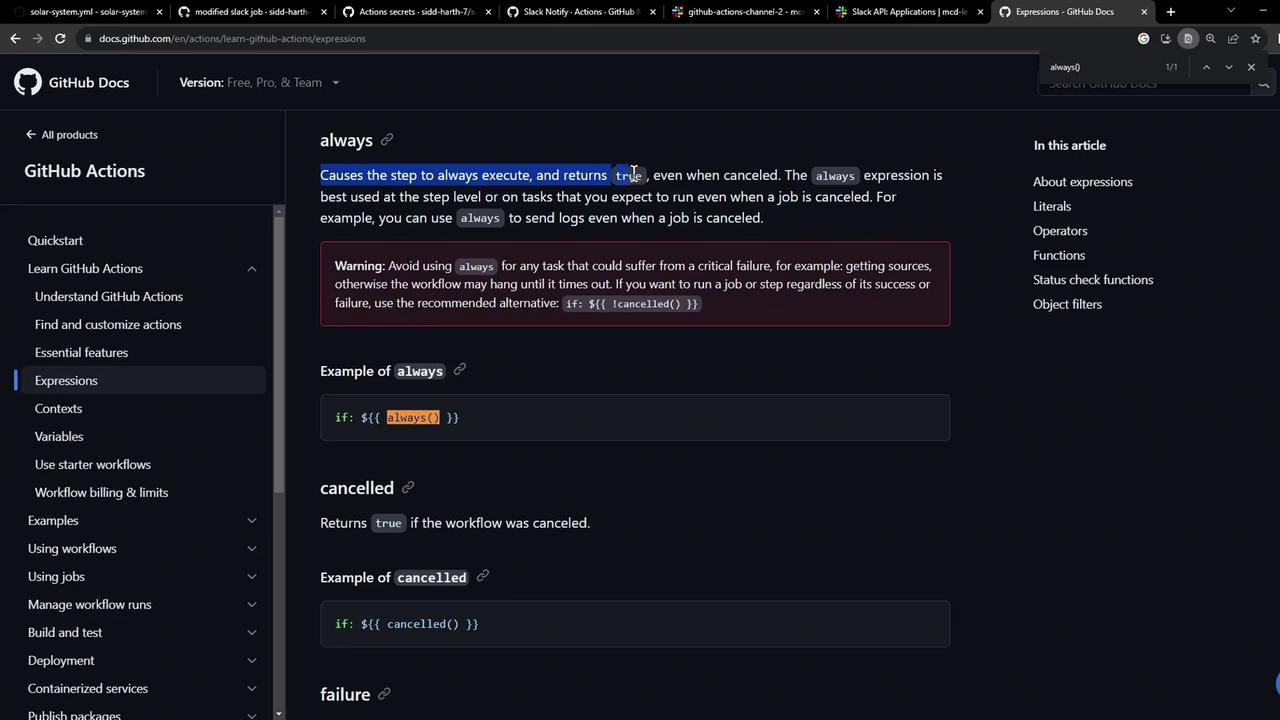The image size is (1280, 720).
Task: Open 'Status check functions' in article outline
Action: tap(1092, 280)
